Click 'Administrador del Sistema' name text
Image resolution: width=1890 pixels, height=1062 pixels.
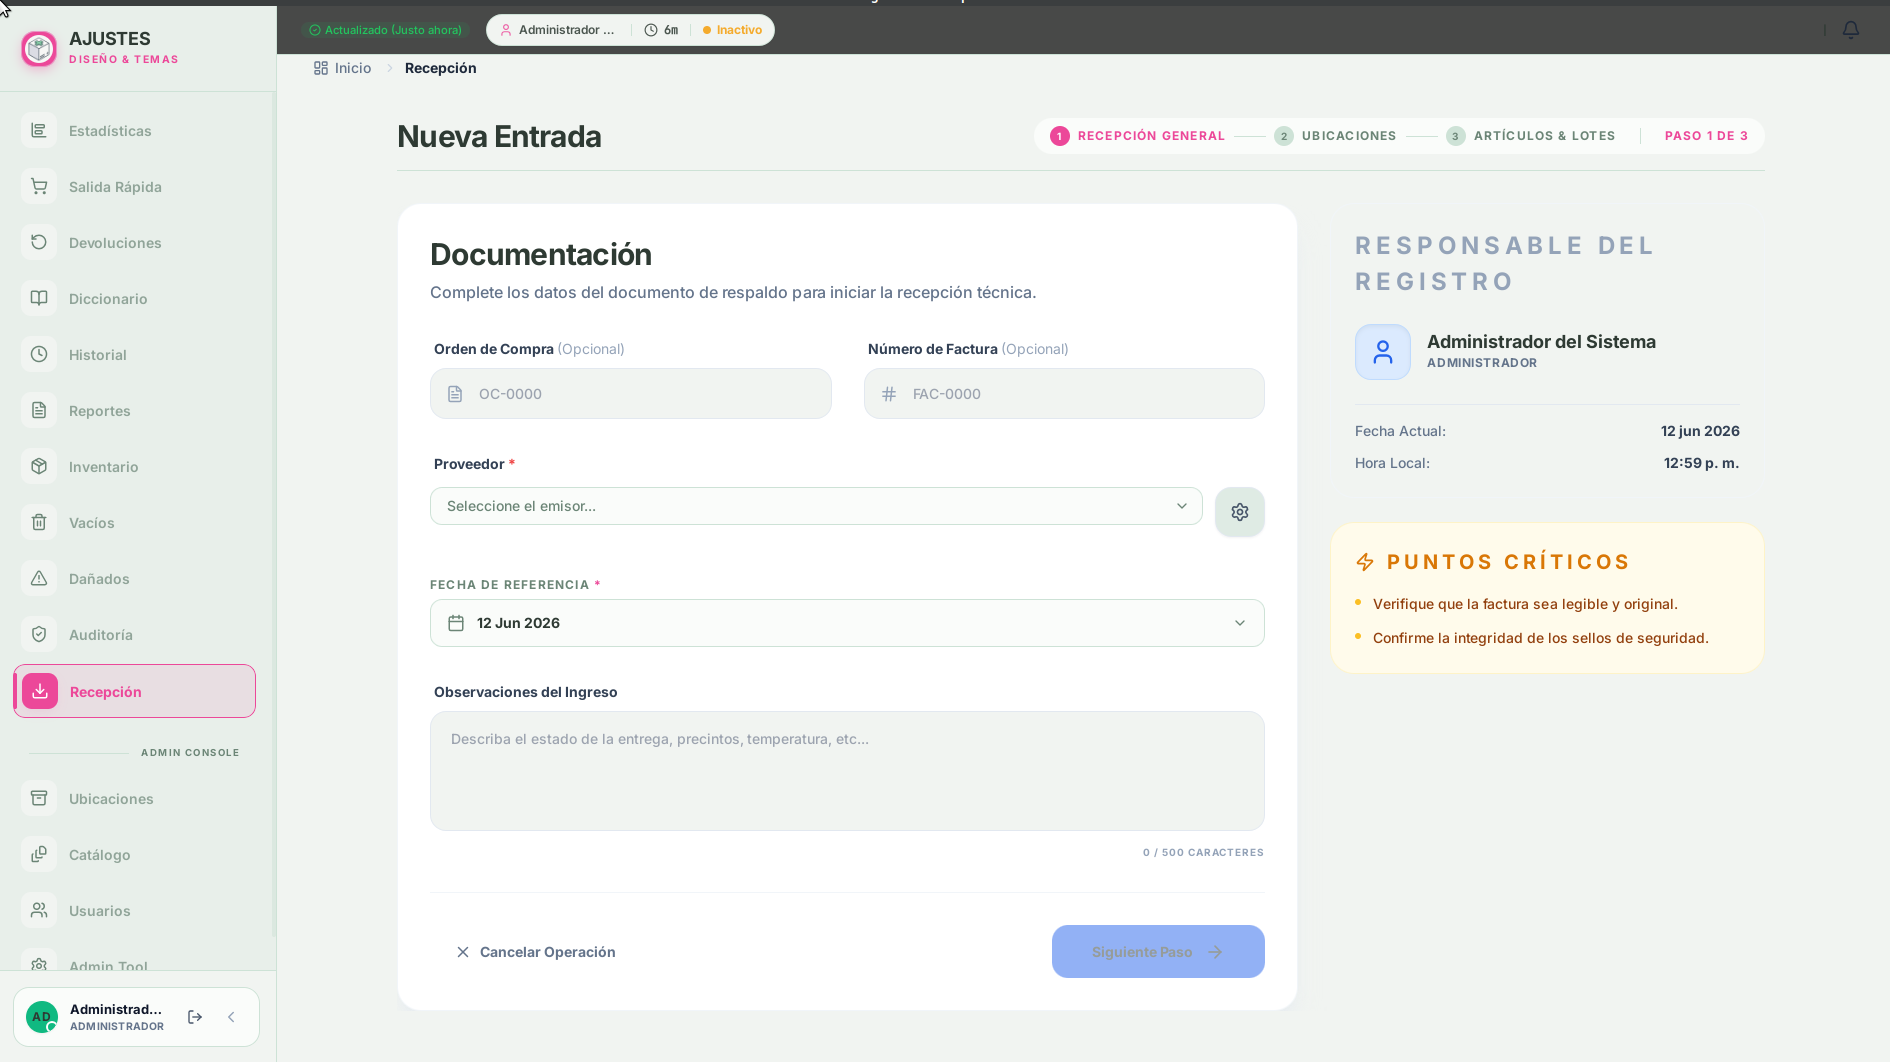(x=1541, y=342)
